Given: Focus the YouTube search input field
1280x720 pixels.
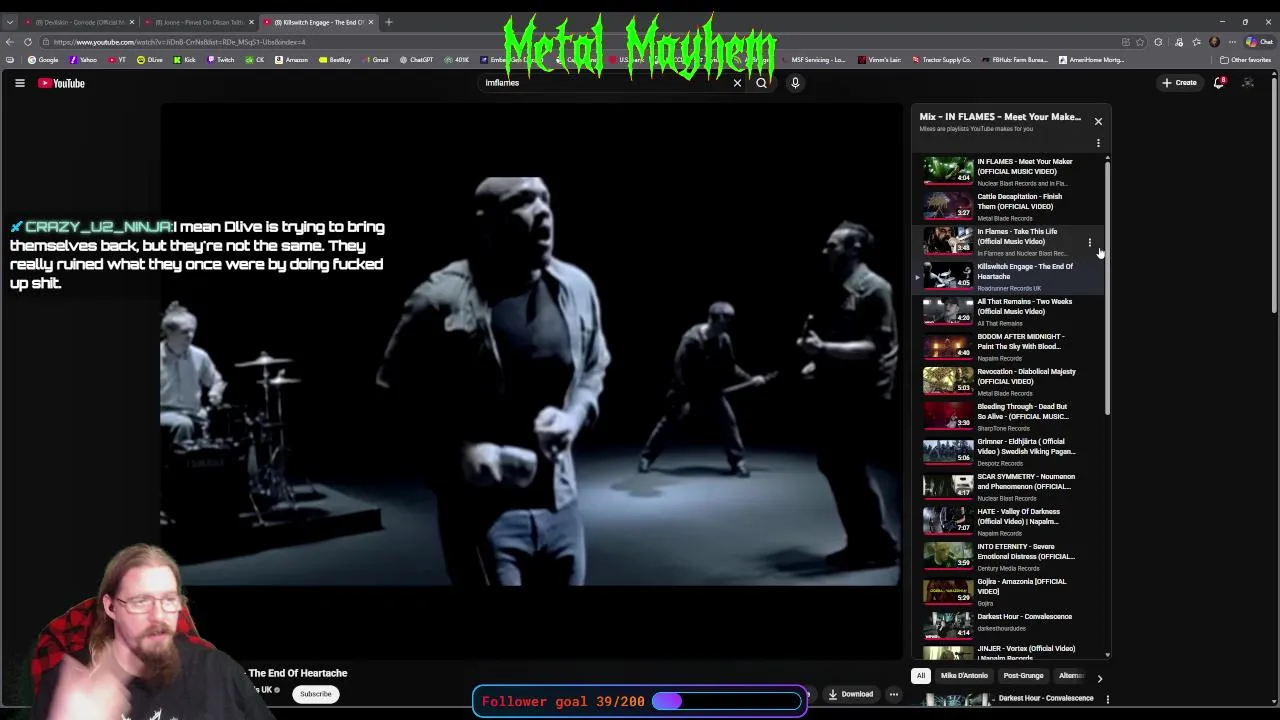Looking at the screenshot, I should point(605,83).
